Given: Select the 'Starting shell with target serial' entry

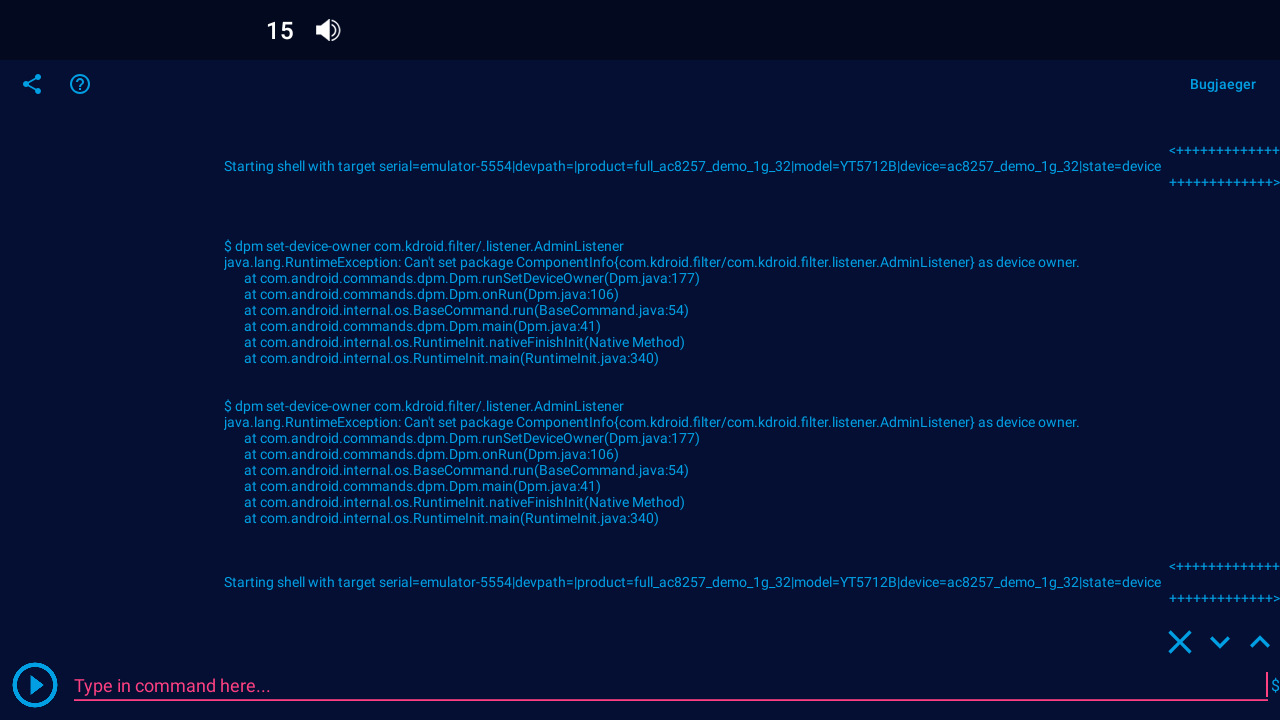Looking at the screenshot, I should coord(693,166).
